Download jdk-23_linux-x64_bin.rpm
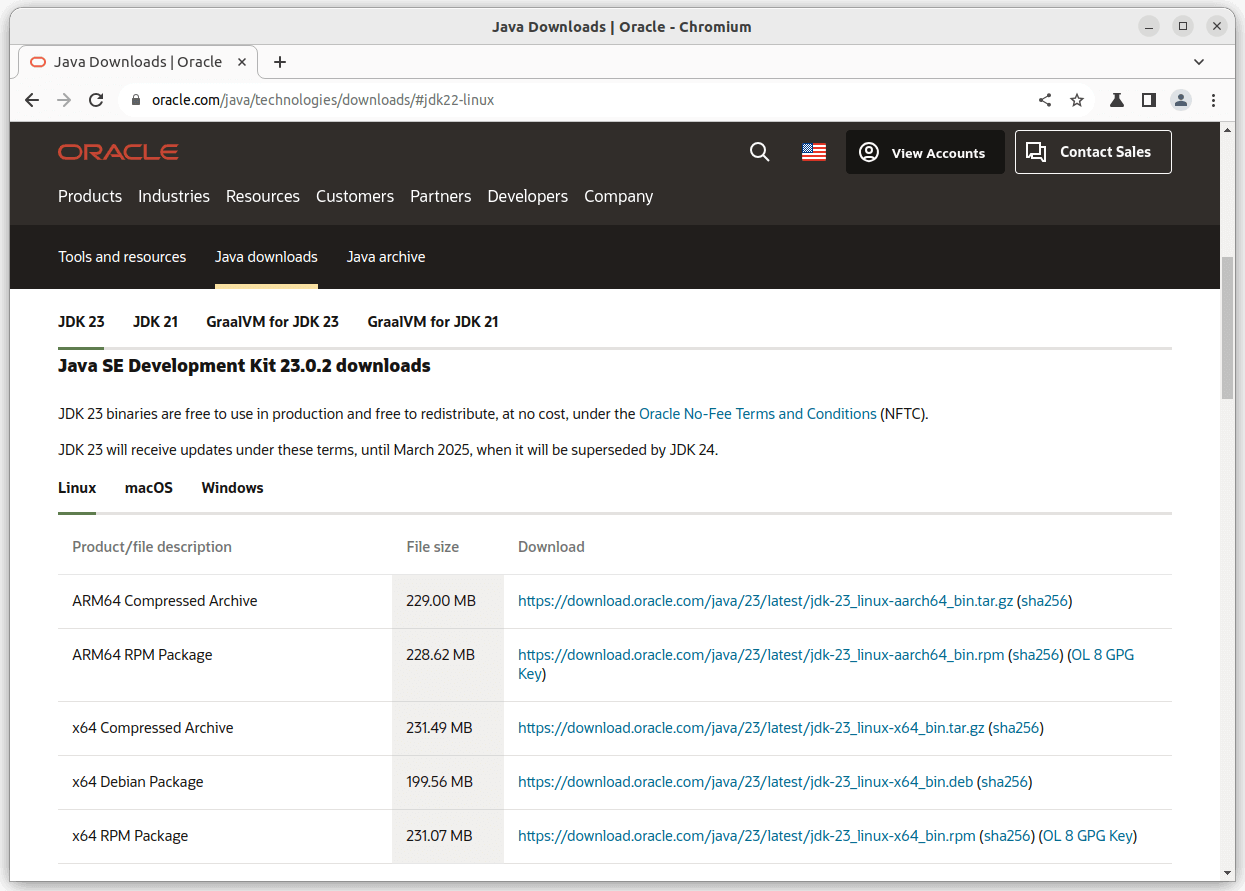 [747, 836]
